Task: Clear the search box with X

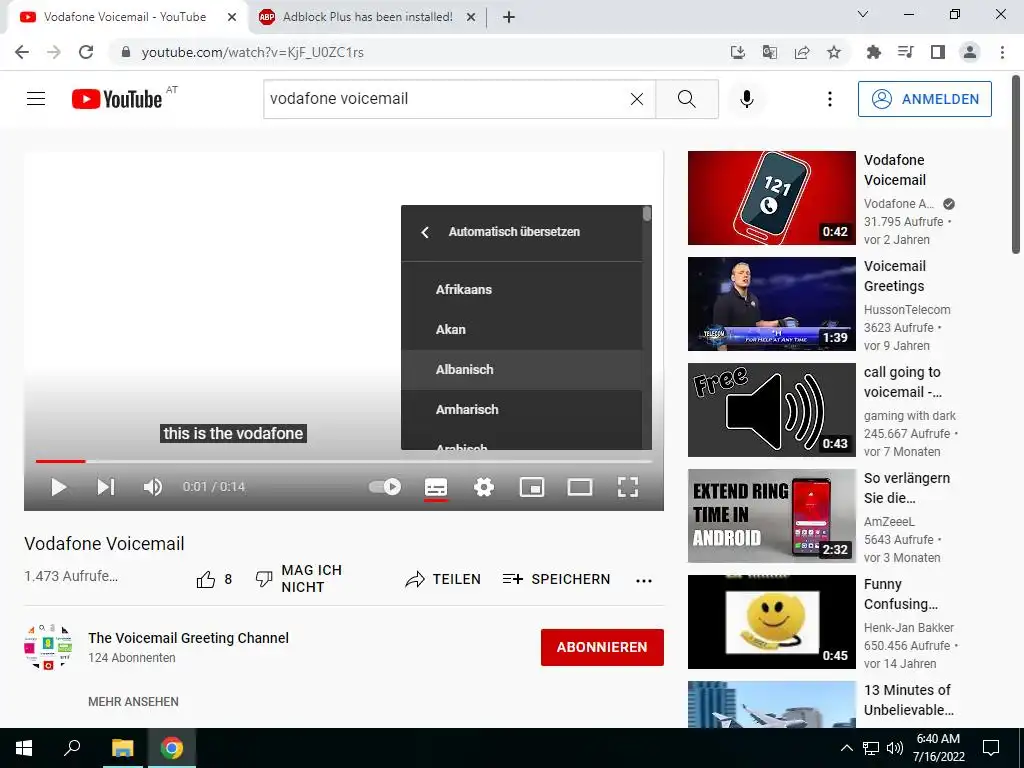Action: click(x=637, y=99)
